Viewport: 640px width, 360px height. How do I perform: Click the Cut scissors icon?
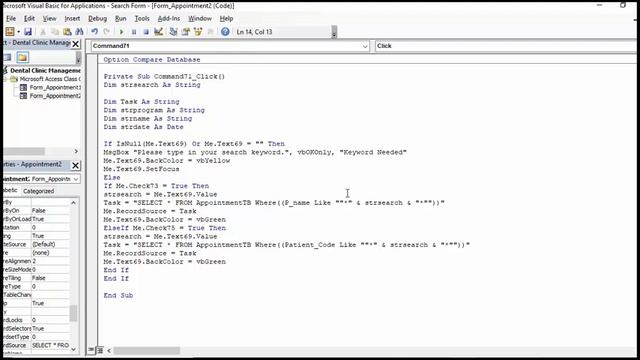(43, 31)
